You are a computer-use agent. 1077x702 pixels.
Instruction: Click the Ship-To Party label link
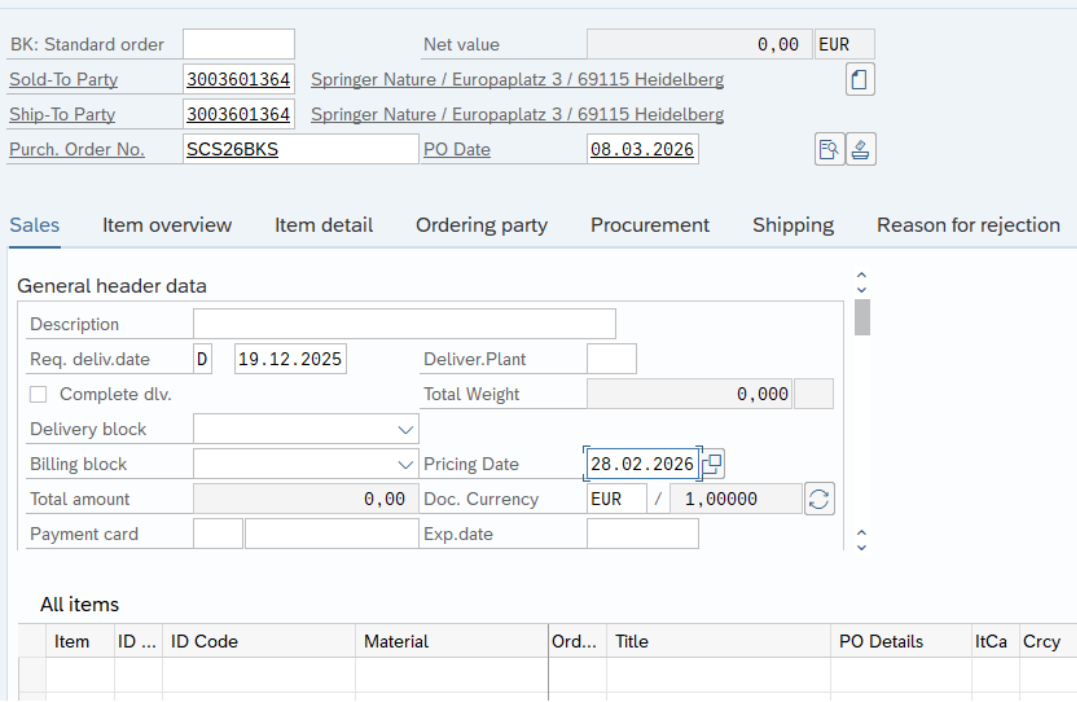62,115
